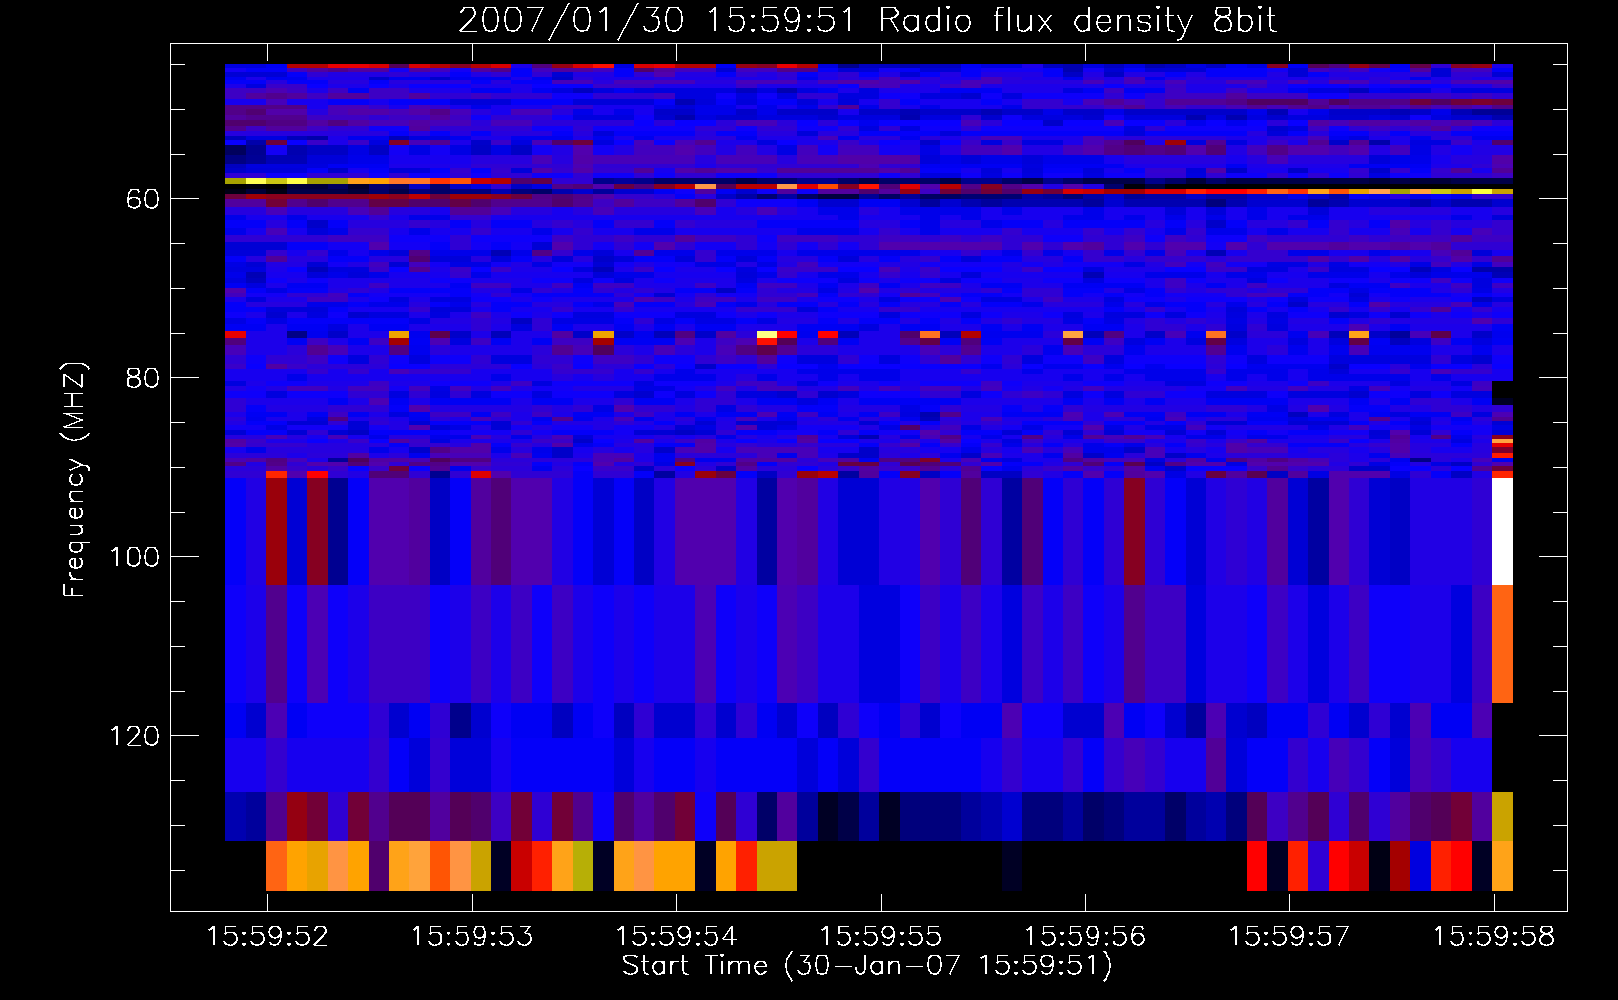Click the 100 frequency axis label
This screenshot has height=1000, width=1618.
[x=134, y=557]
